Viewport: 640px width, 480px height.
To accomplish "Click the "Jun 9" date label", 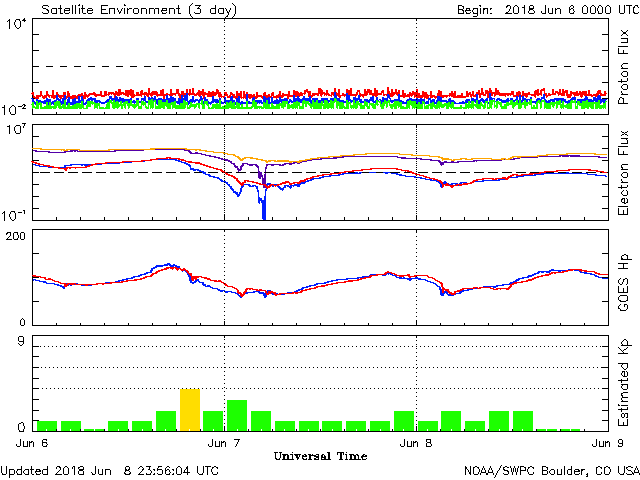I will pyautogui.click(x=608, y=443).
